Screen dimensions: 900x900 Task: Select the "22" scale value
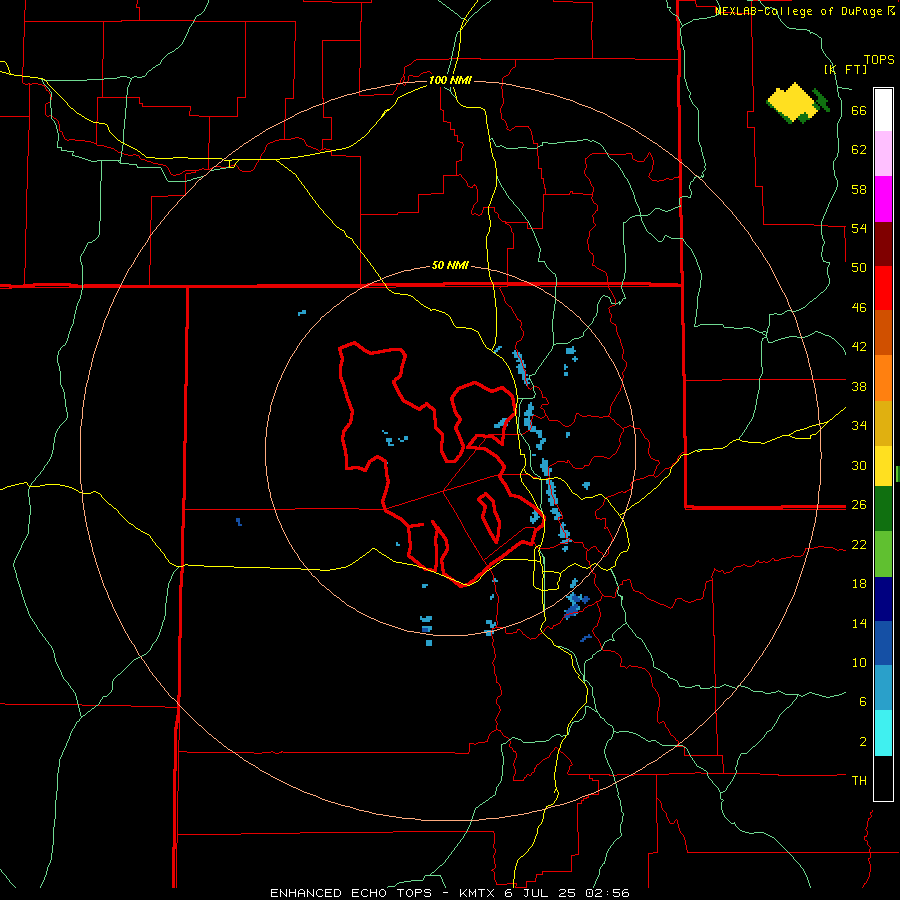pos(859,544)
